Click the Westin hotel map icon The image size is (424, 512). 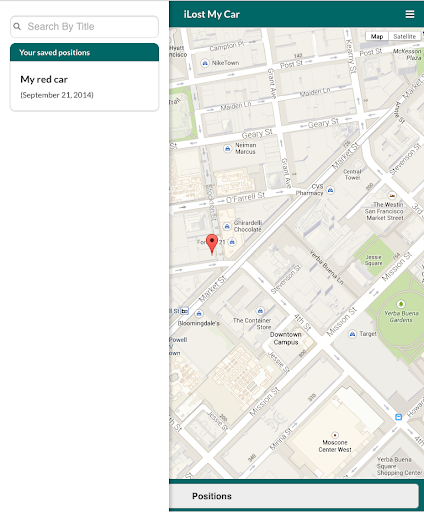pyautogui.click(x=392, y=195)
